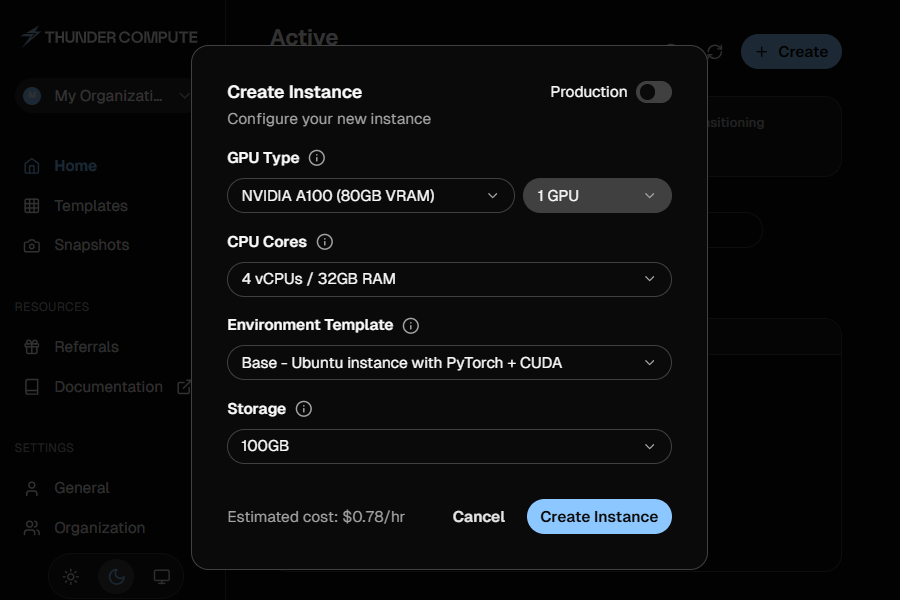Click the Create Instance button

599,516
